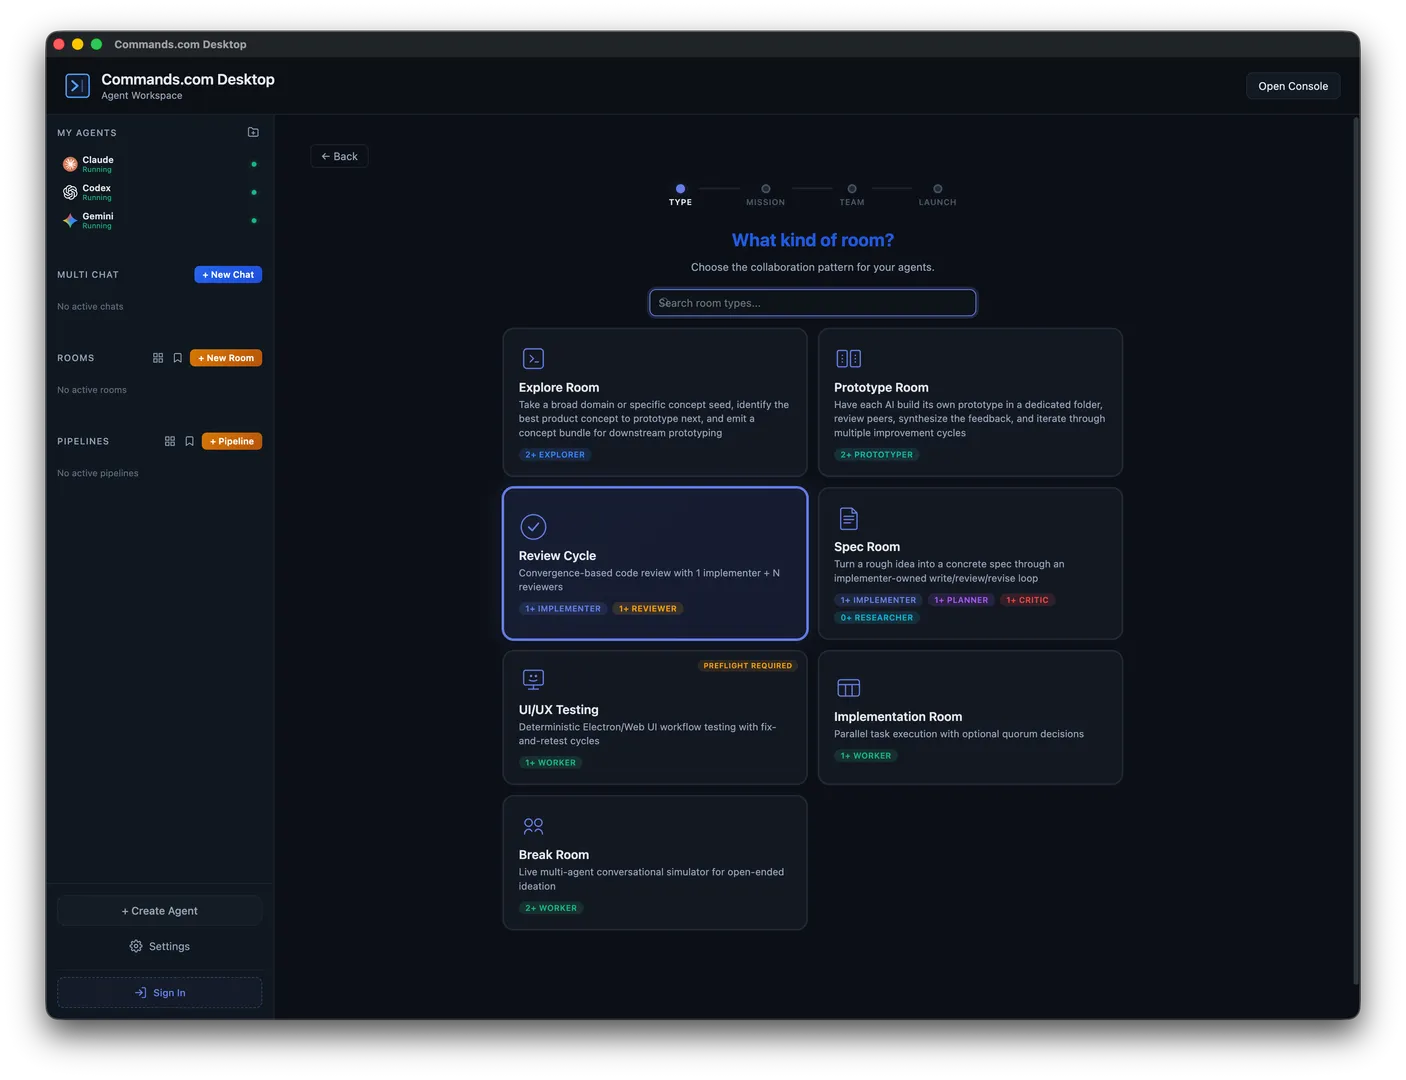The height and width of the screenshot is (1080, 1406).
Task: Click the Sign In button
Action: coord(160,993)
